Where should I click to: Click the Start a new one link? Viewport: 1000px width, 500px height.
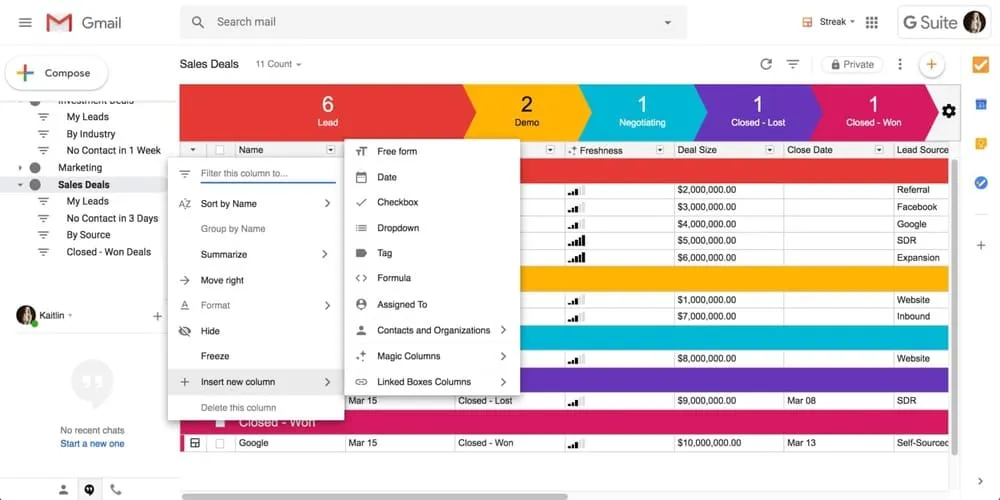coord(92,444)
